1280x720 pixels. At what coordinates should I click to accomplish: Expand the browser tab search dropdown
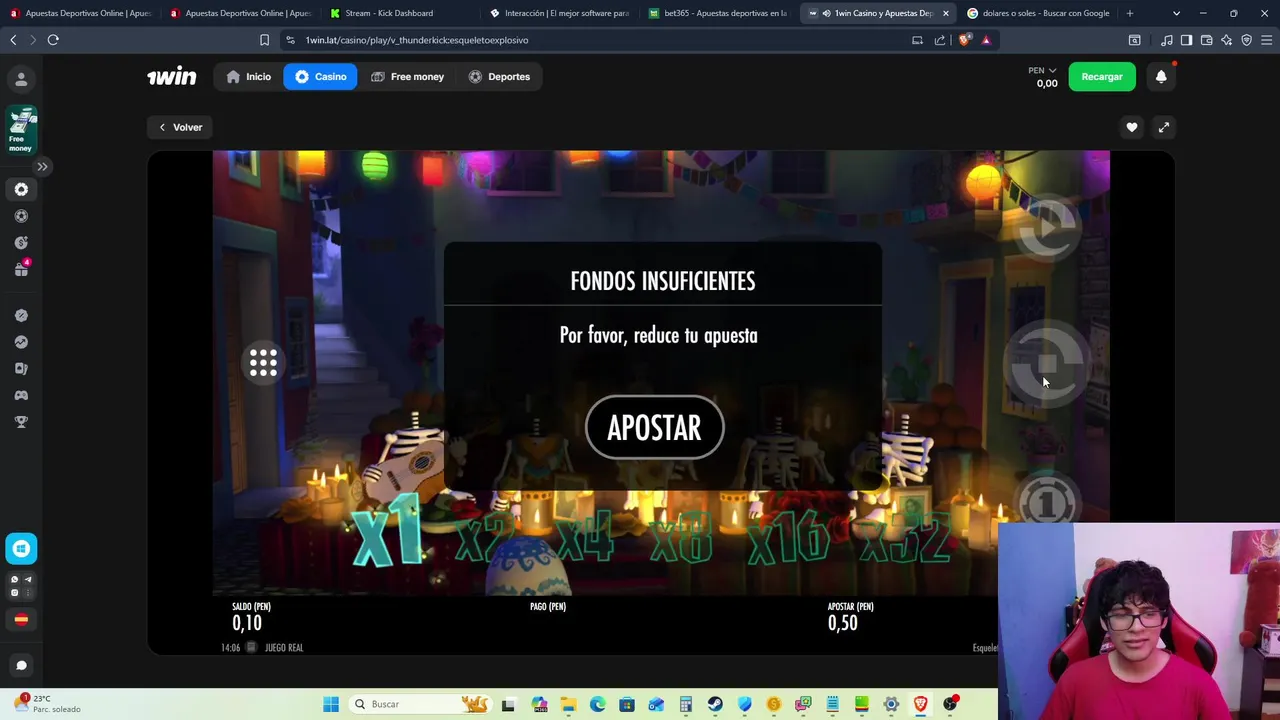(1176, 13)
